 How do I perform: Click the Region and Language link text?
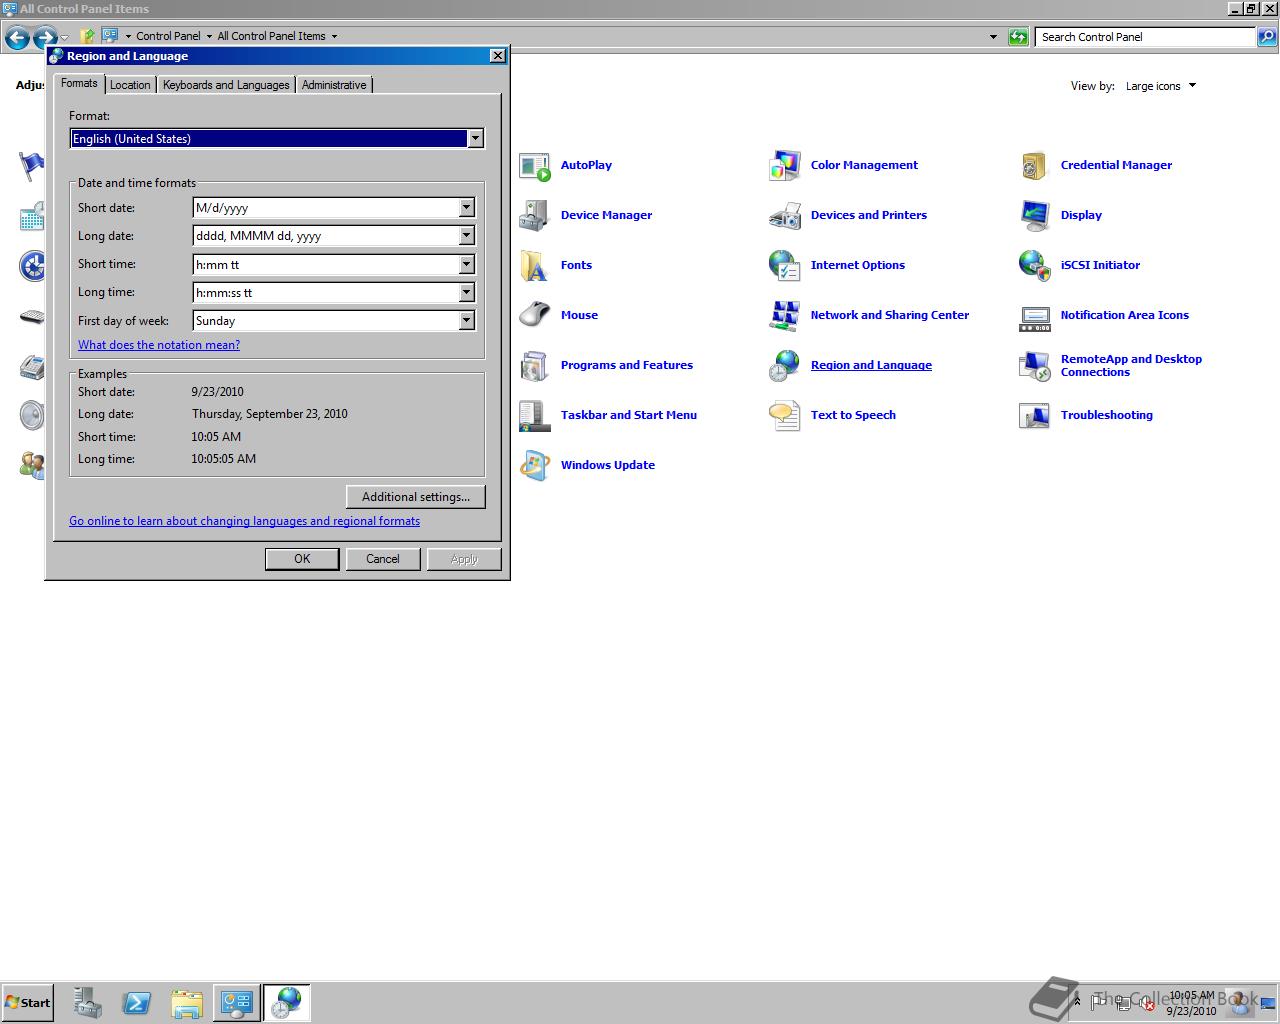coord(871,366)
